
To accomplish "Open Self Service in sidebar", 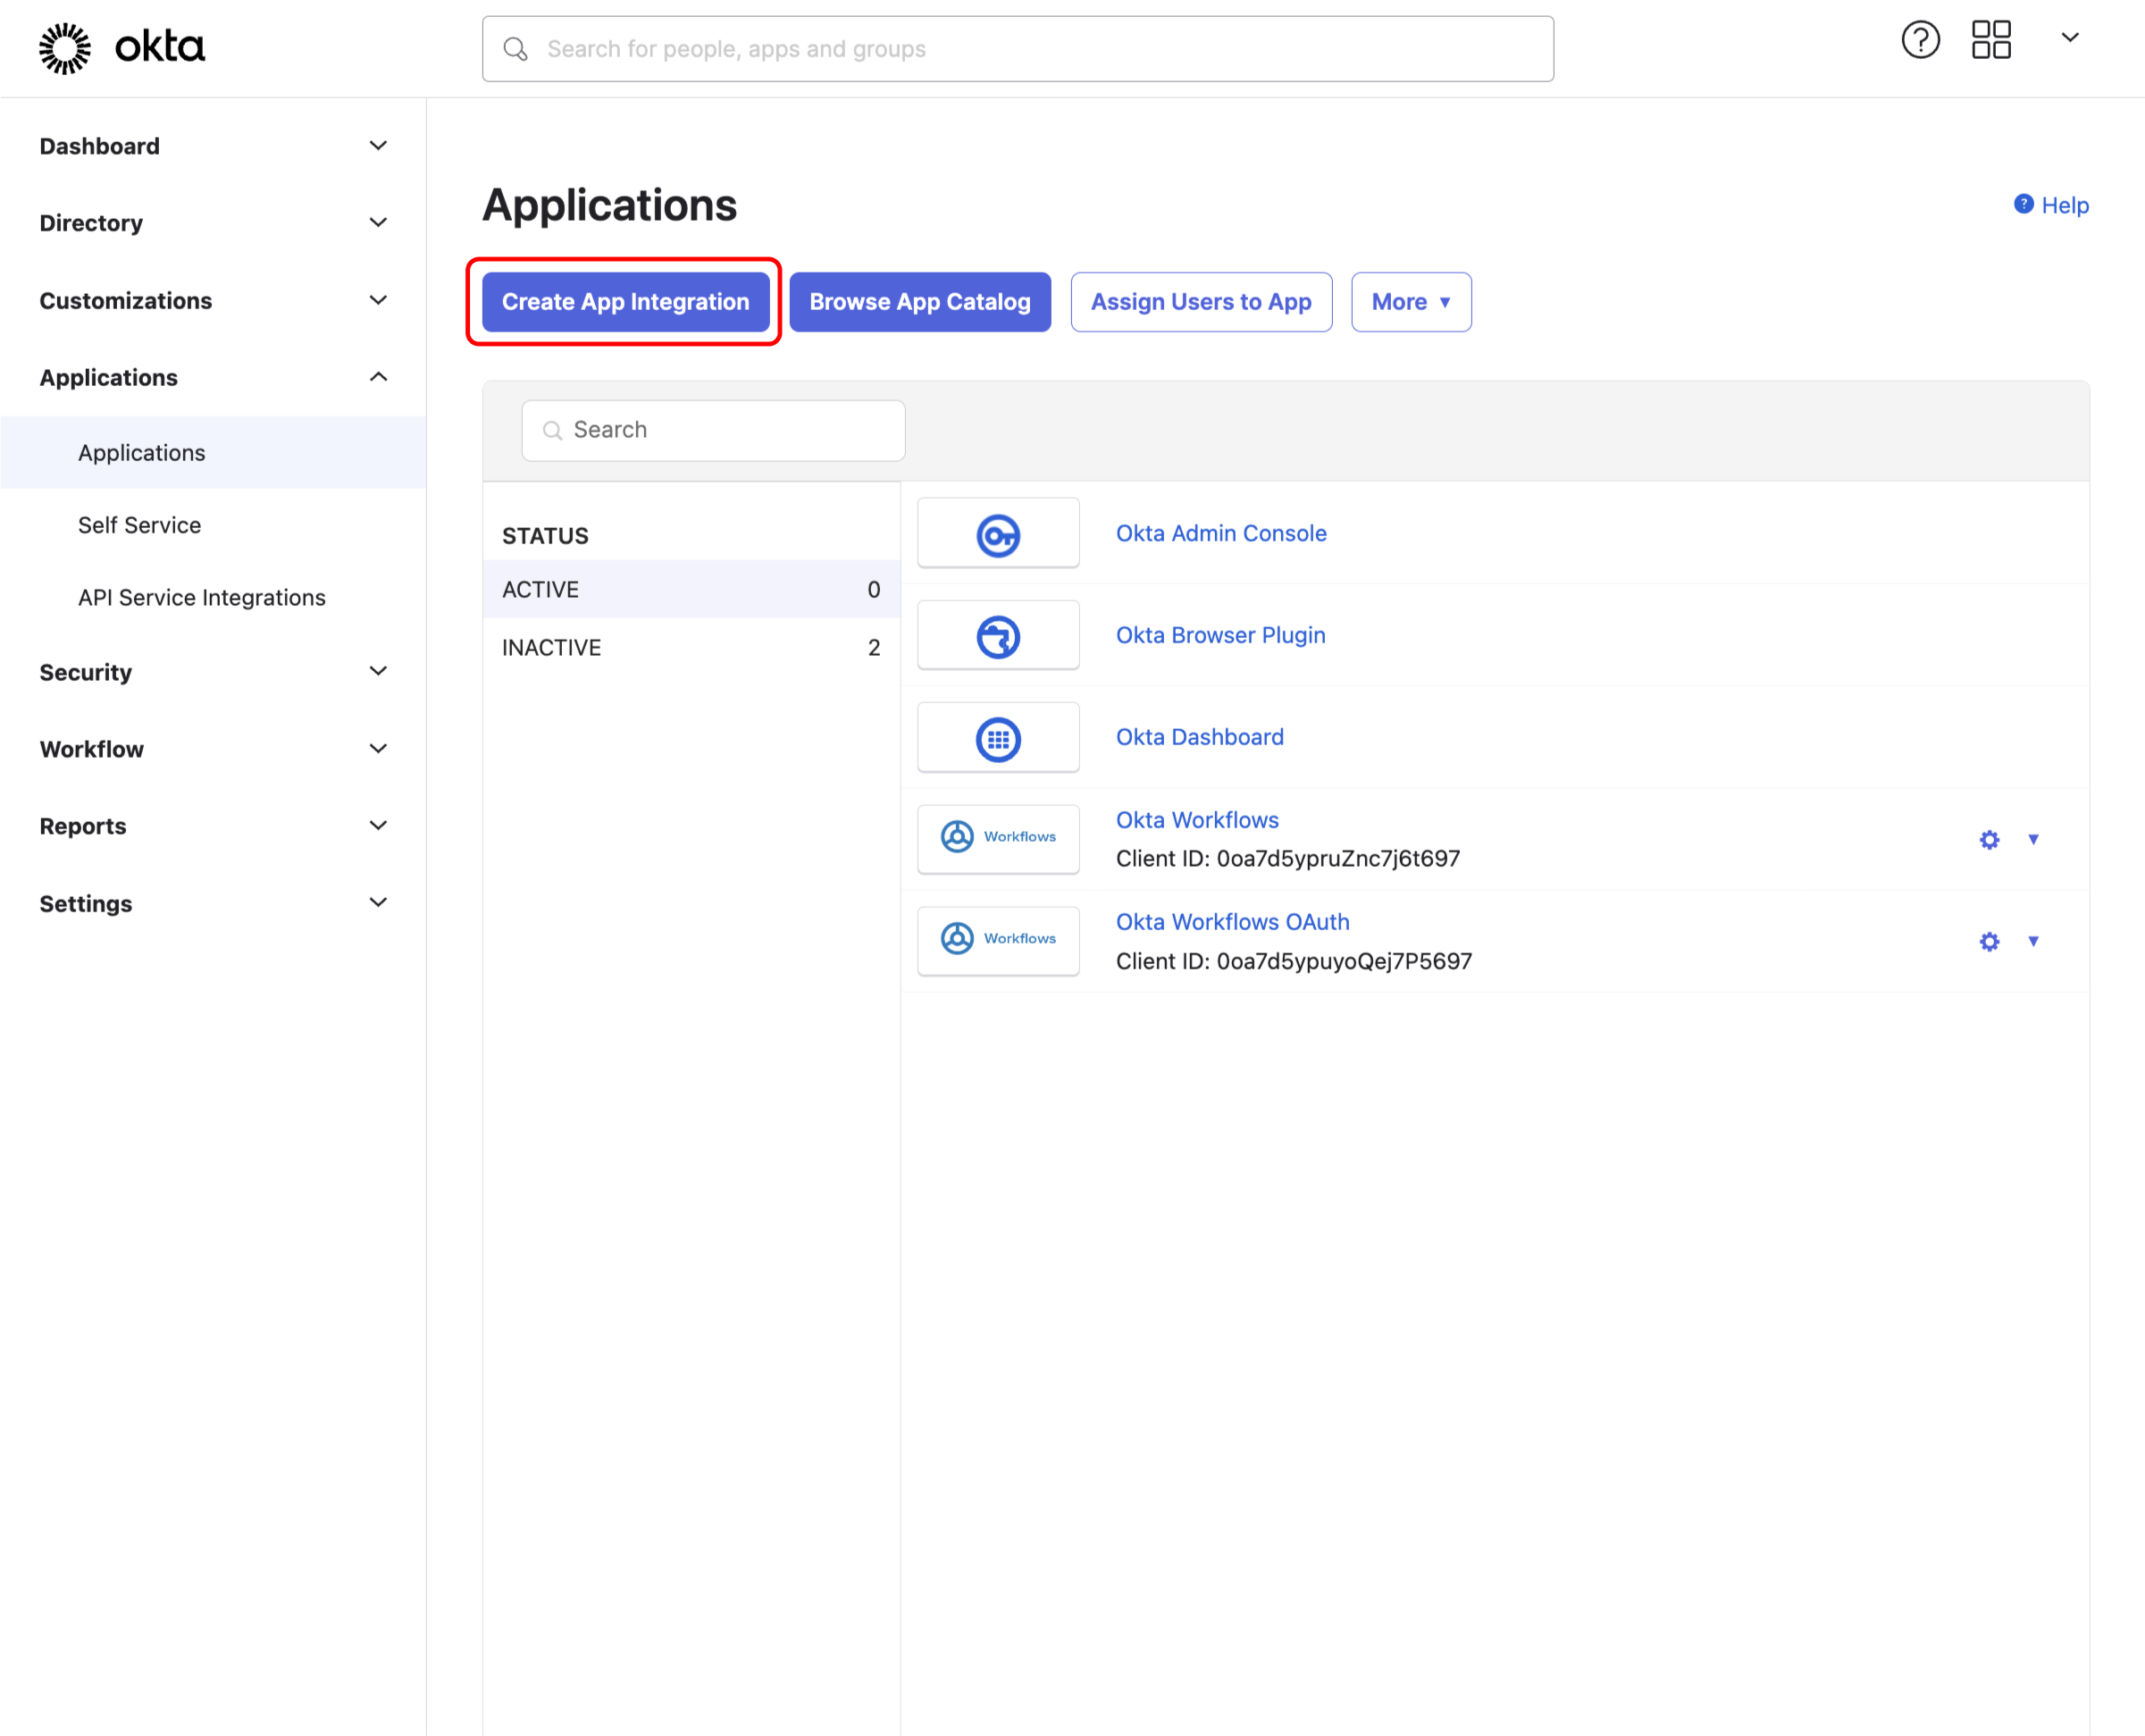I will [140, 525].
